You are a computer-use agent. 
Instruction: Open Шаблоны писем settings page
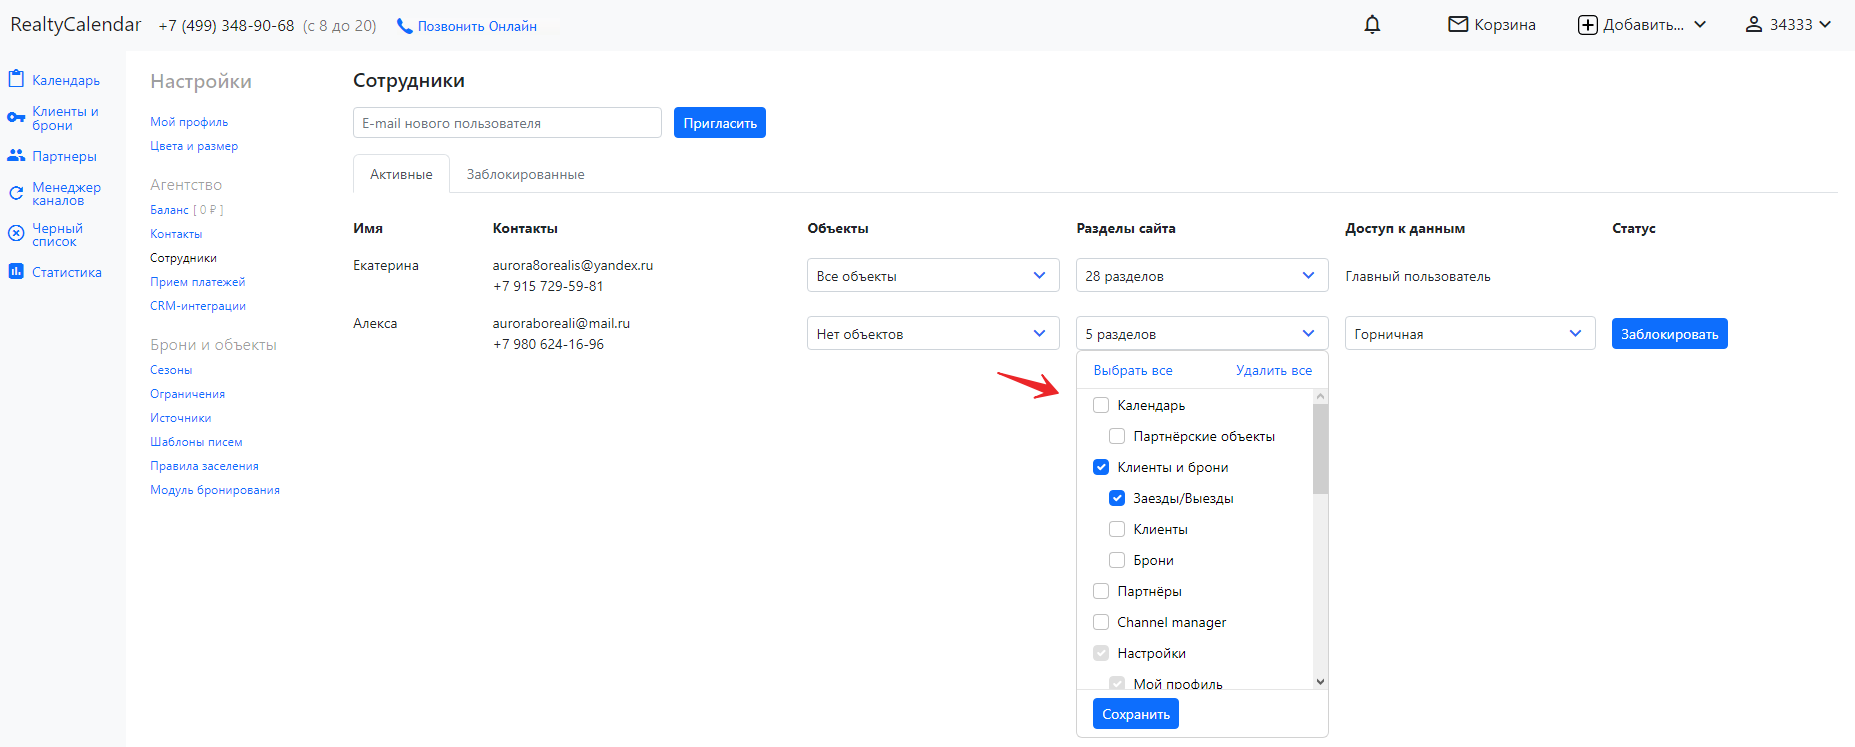(196, 442)
